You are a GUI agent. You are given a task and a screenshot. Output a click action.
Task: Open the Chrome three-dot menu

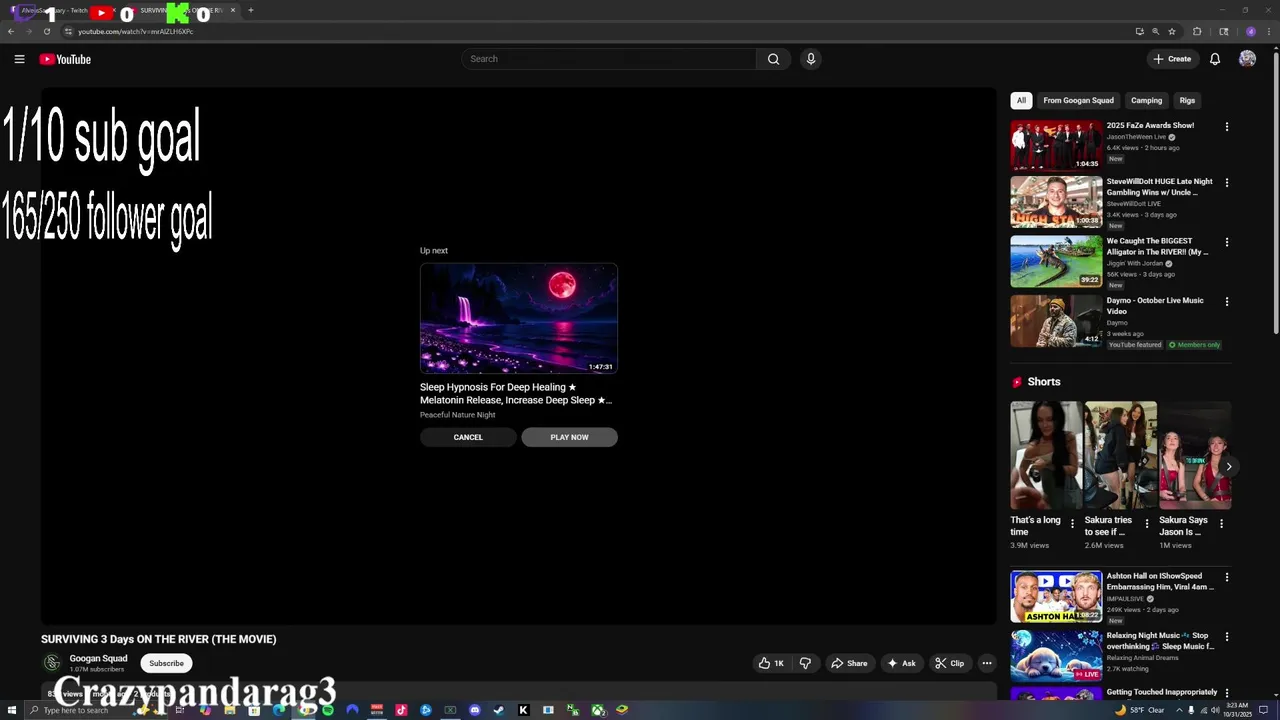point(1268,31)
